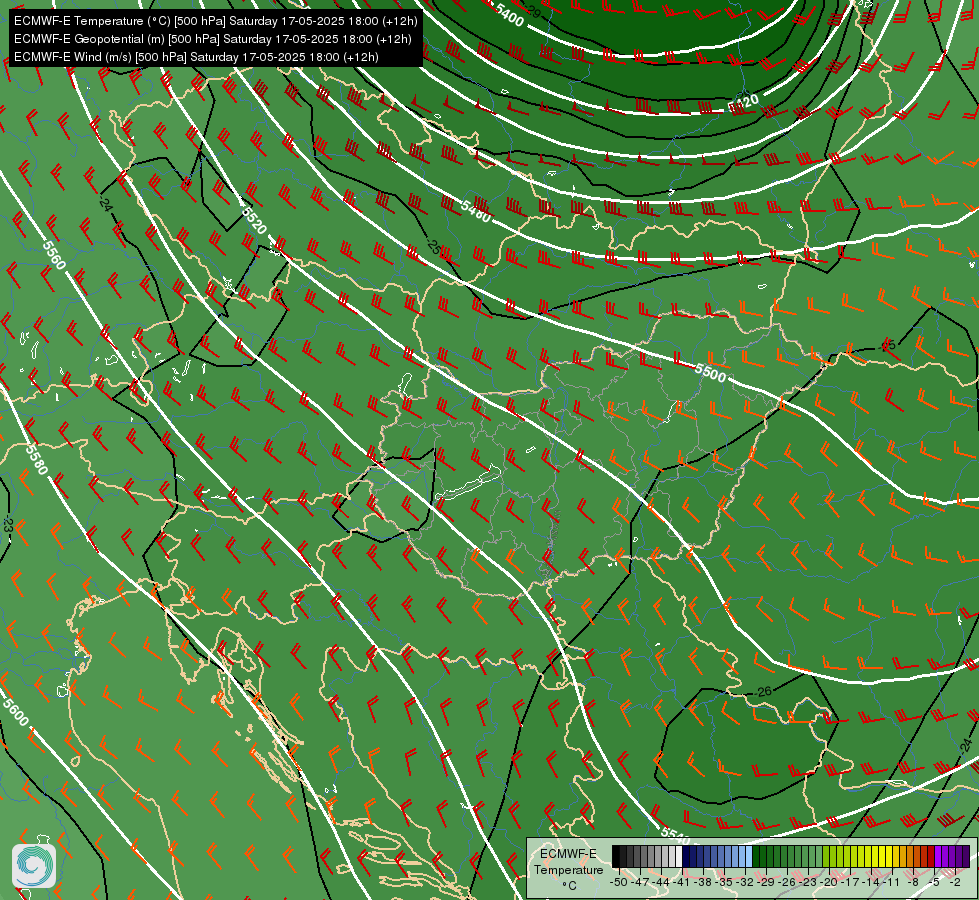979x900 pixels.
Task: Click the -2 value in the legend
Action: (955, 883)
